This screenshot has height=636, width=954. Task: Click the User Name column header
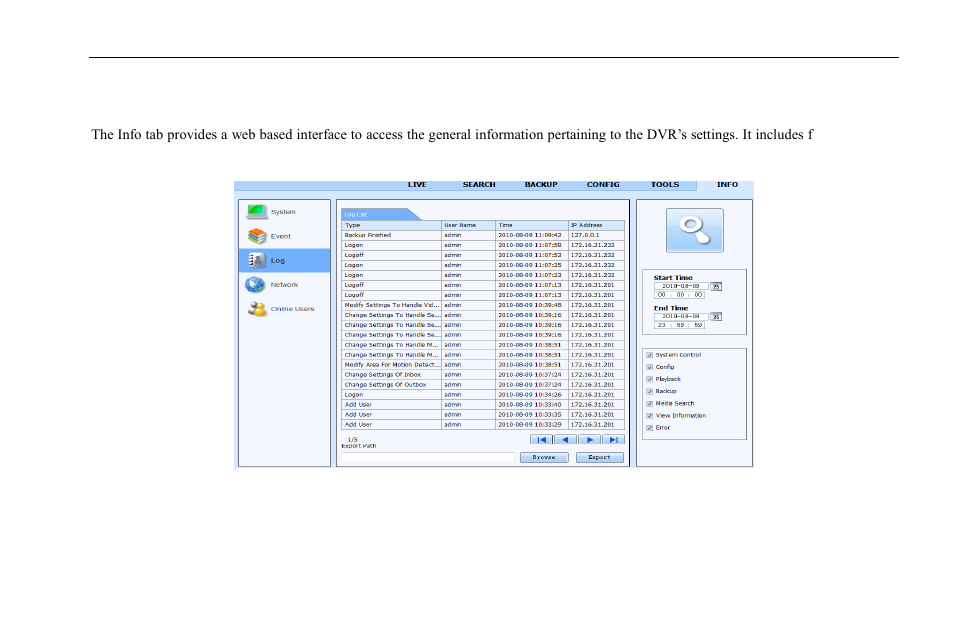(x=468, y=225)
